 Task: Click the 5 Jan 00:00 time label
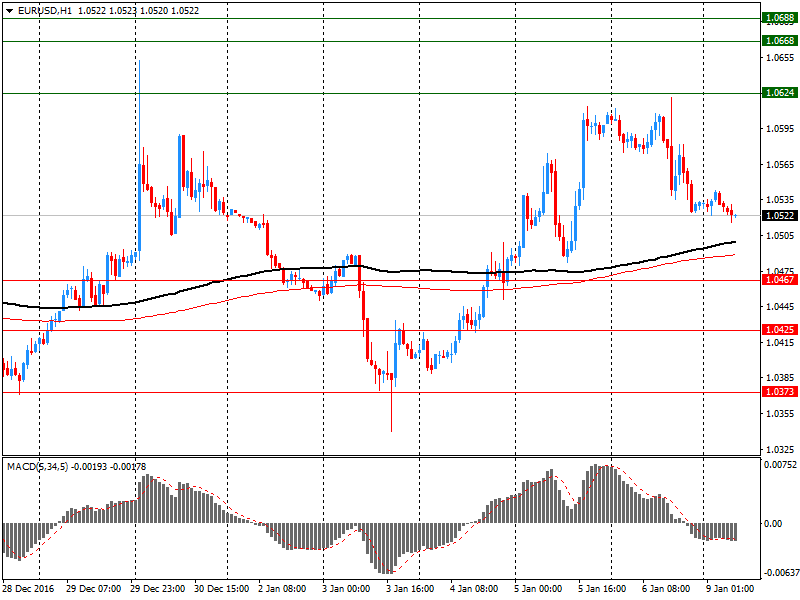[x=538, y=589]
